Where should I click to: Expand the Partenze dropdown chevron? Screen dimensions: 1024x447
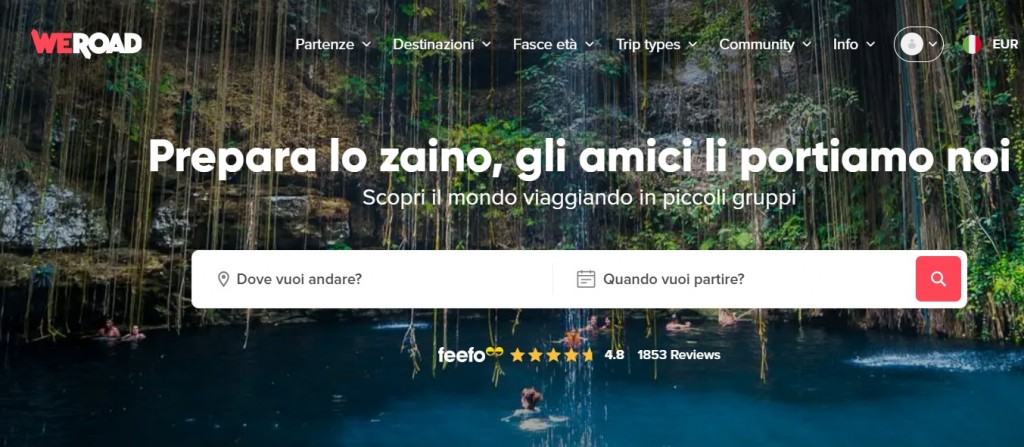point(366,44)
